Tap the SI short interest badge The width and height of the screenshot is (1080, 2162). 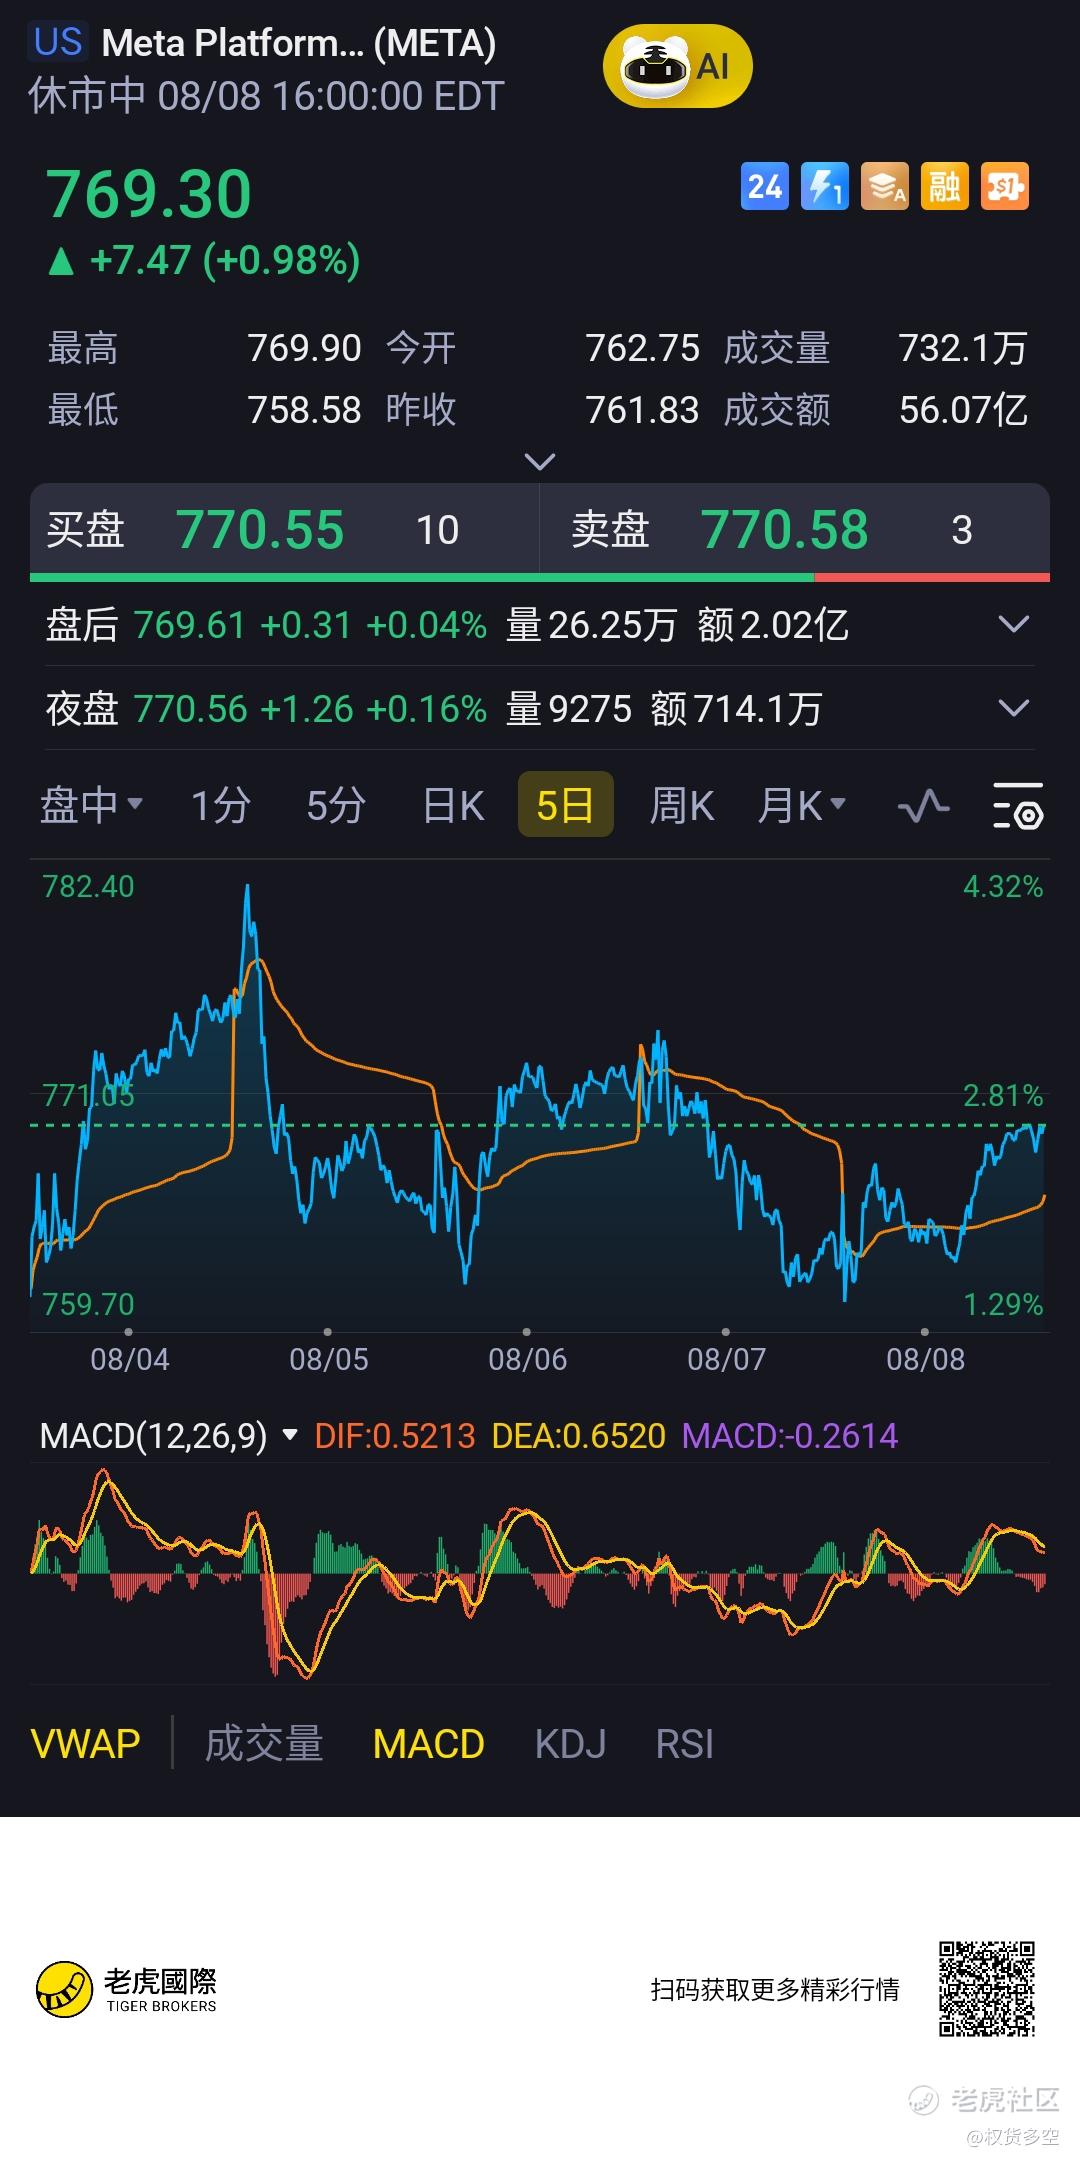[x=1005, y=186]
